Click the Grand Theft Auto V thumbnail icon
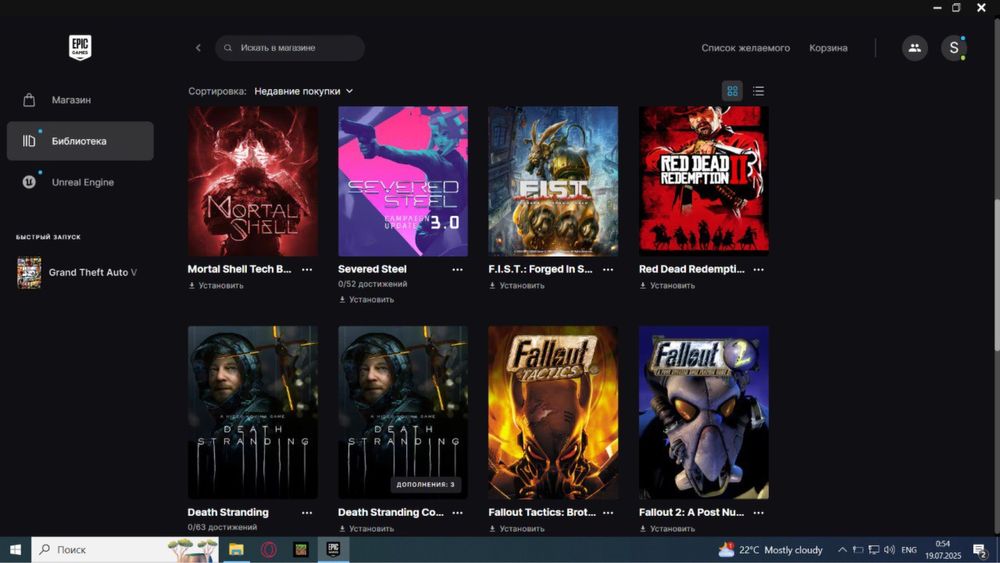1000x563 pixels. 29,272
